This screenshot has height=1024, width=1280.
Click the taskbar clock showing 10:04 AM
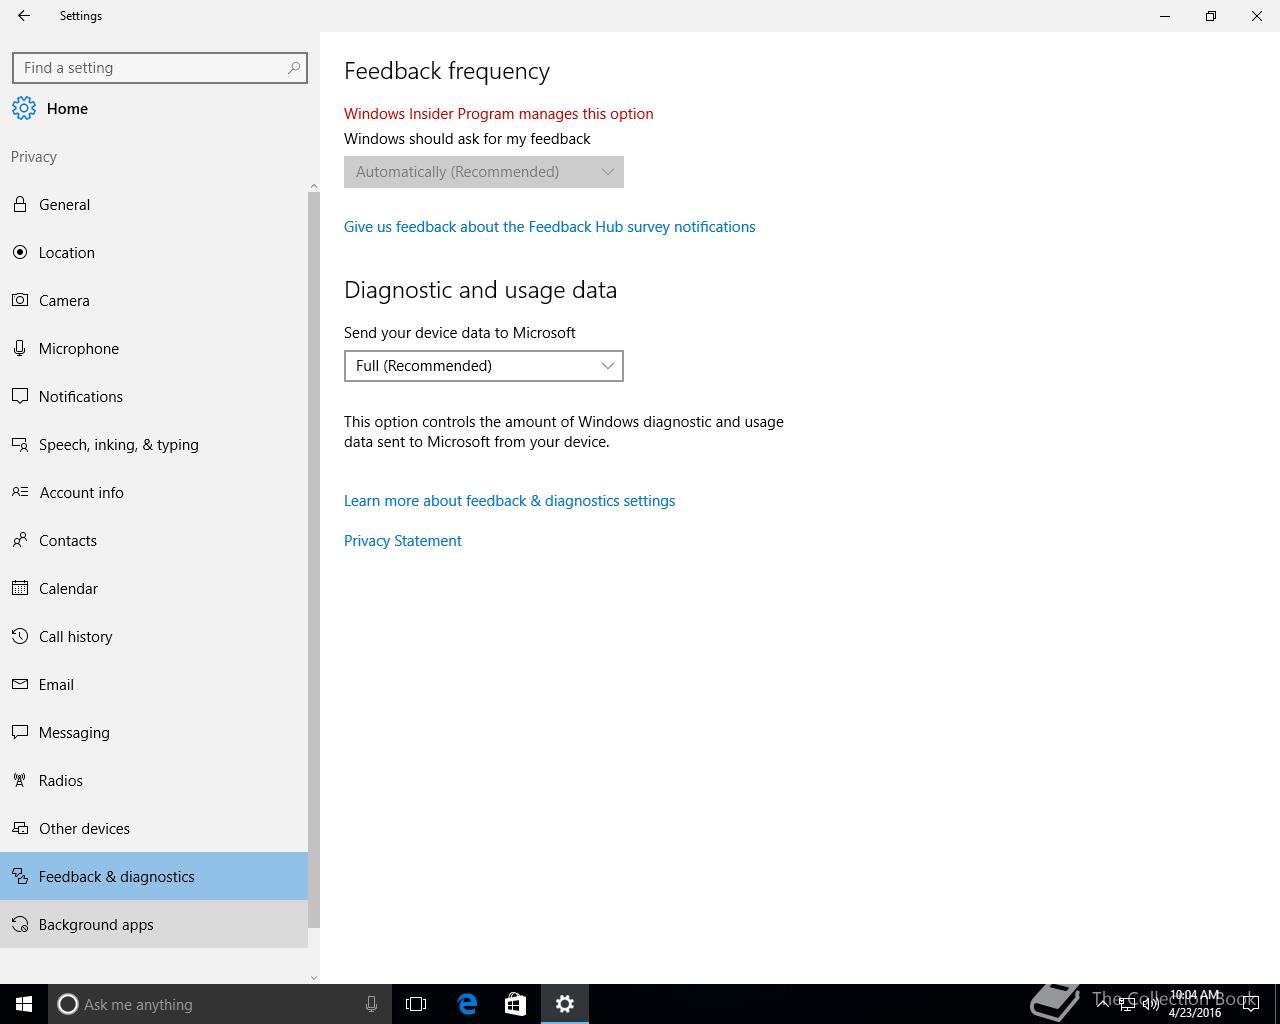click(x=1195, y=1004)
